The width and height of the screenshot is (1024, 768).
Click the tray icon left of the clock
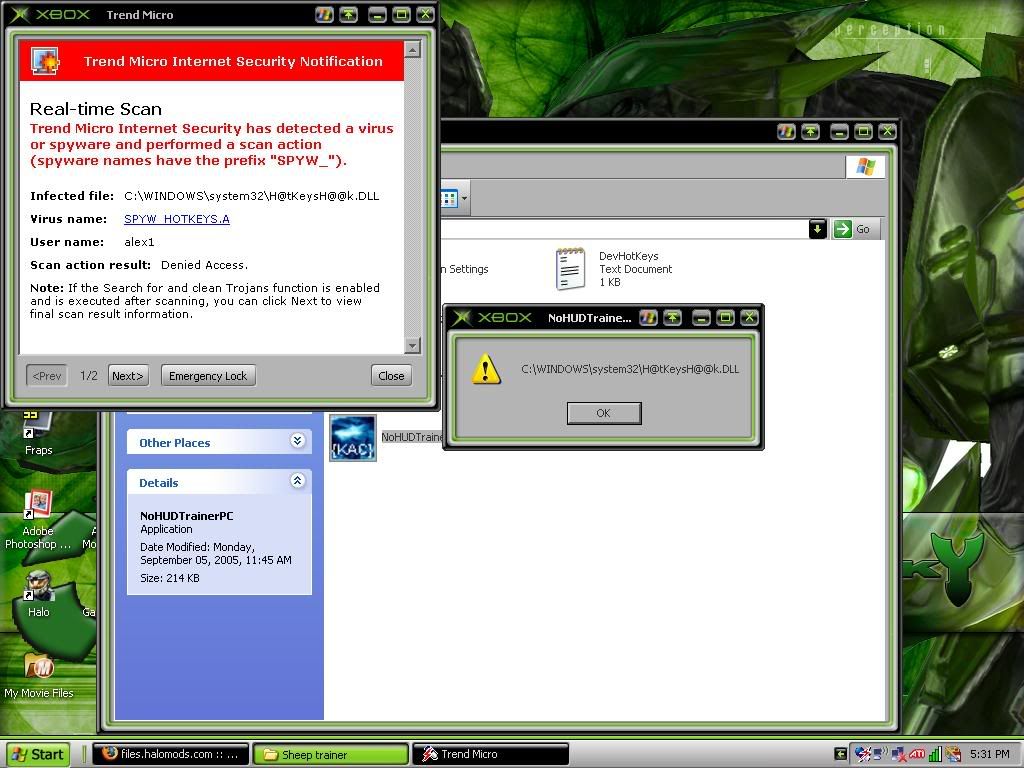tap(953, 754)
